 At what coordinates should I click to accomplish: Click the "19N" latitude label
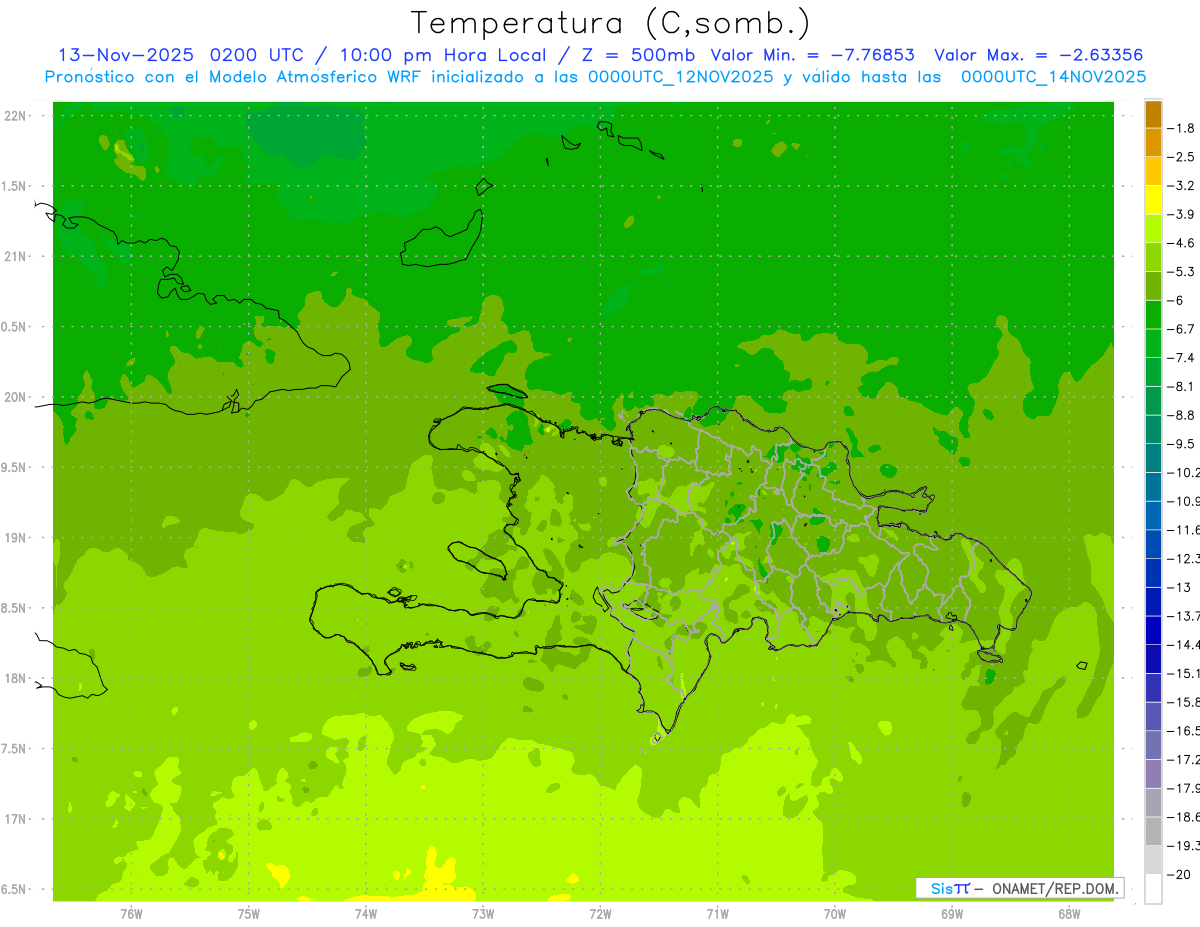click(15, 538)
